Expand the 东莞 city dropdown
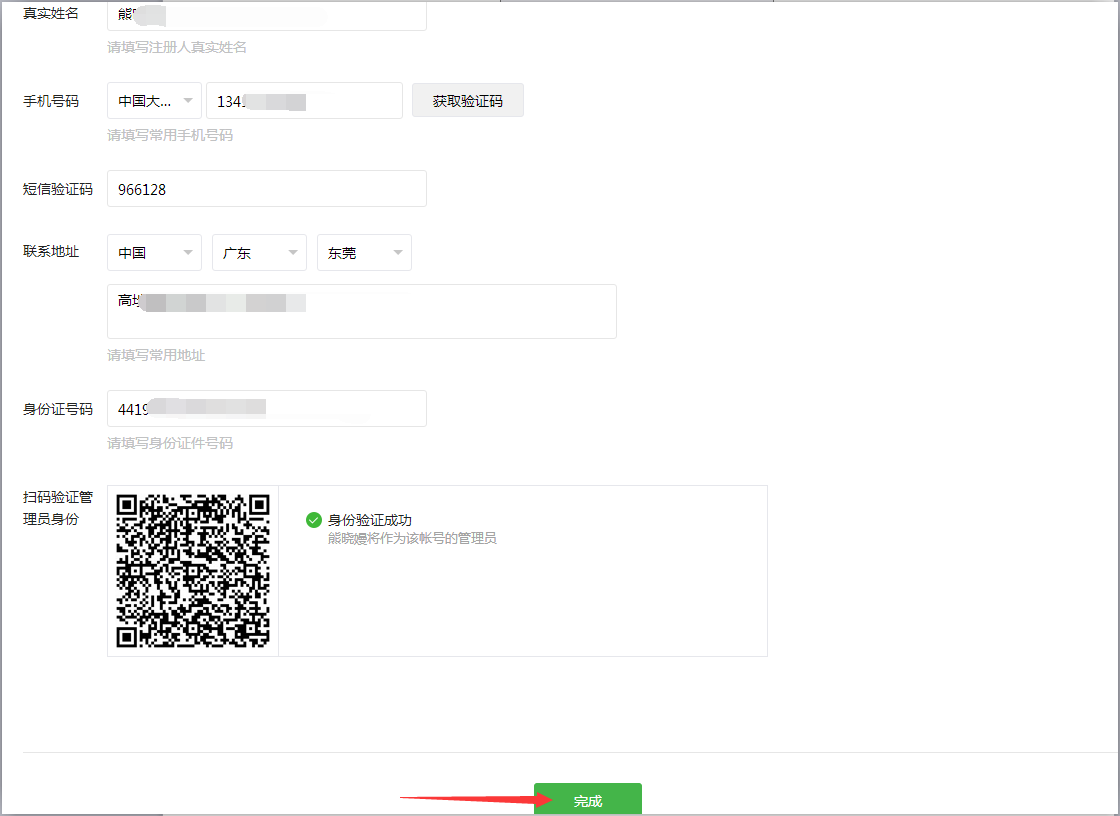The height and width of the screenshot is (816, 1120). pyautogui.click(x=364, y=253)
